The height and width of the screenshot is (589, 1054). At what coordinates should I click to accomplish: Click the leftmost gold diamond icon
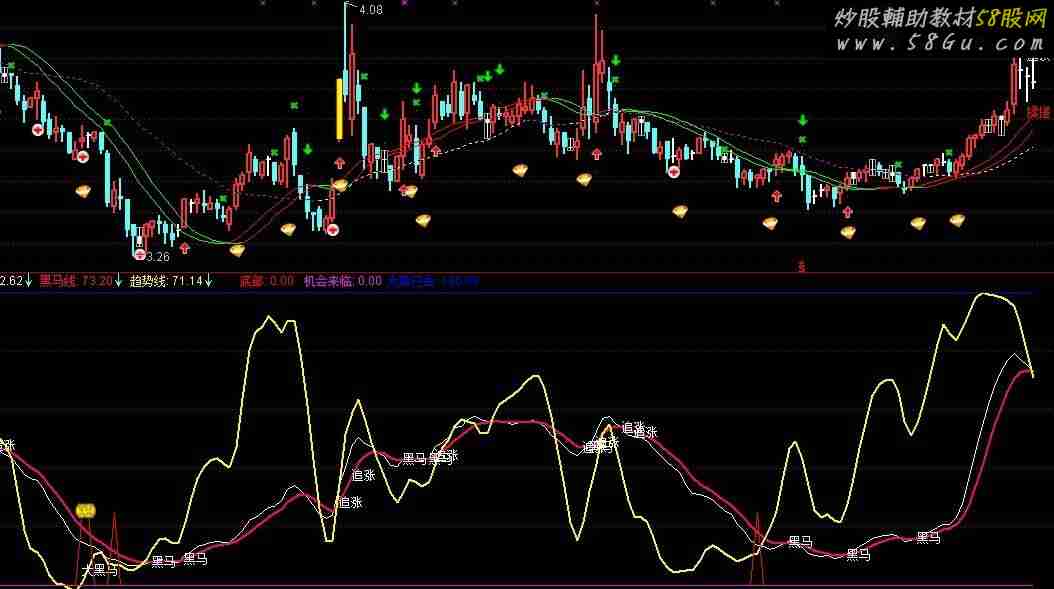(x=84, y=190)
